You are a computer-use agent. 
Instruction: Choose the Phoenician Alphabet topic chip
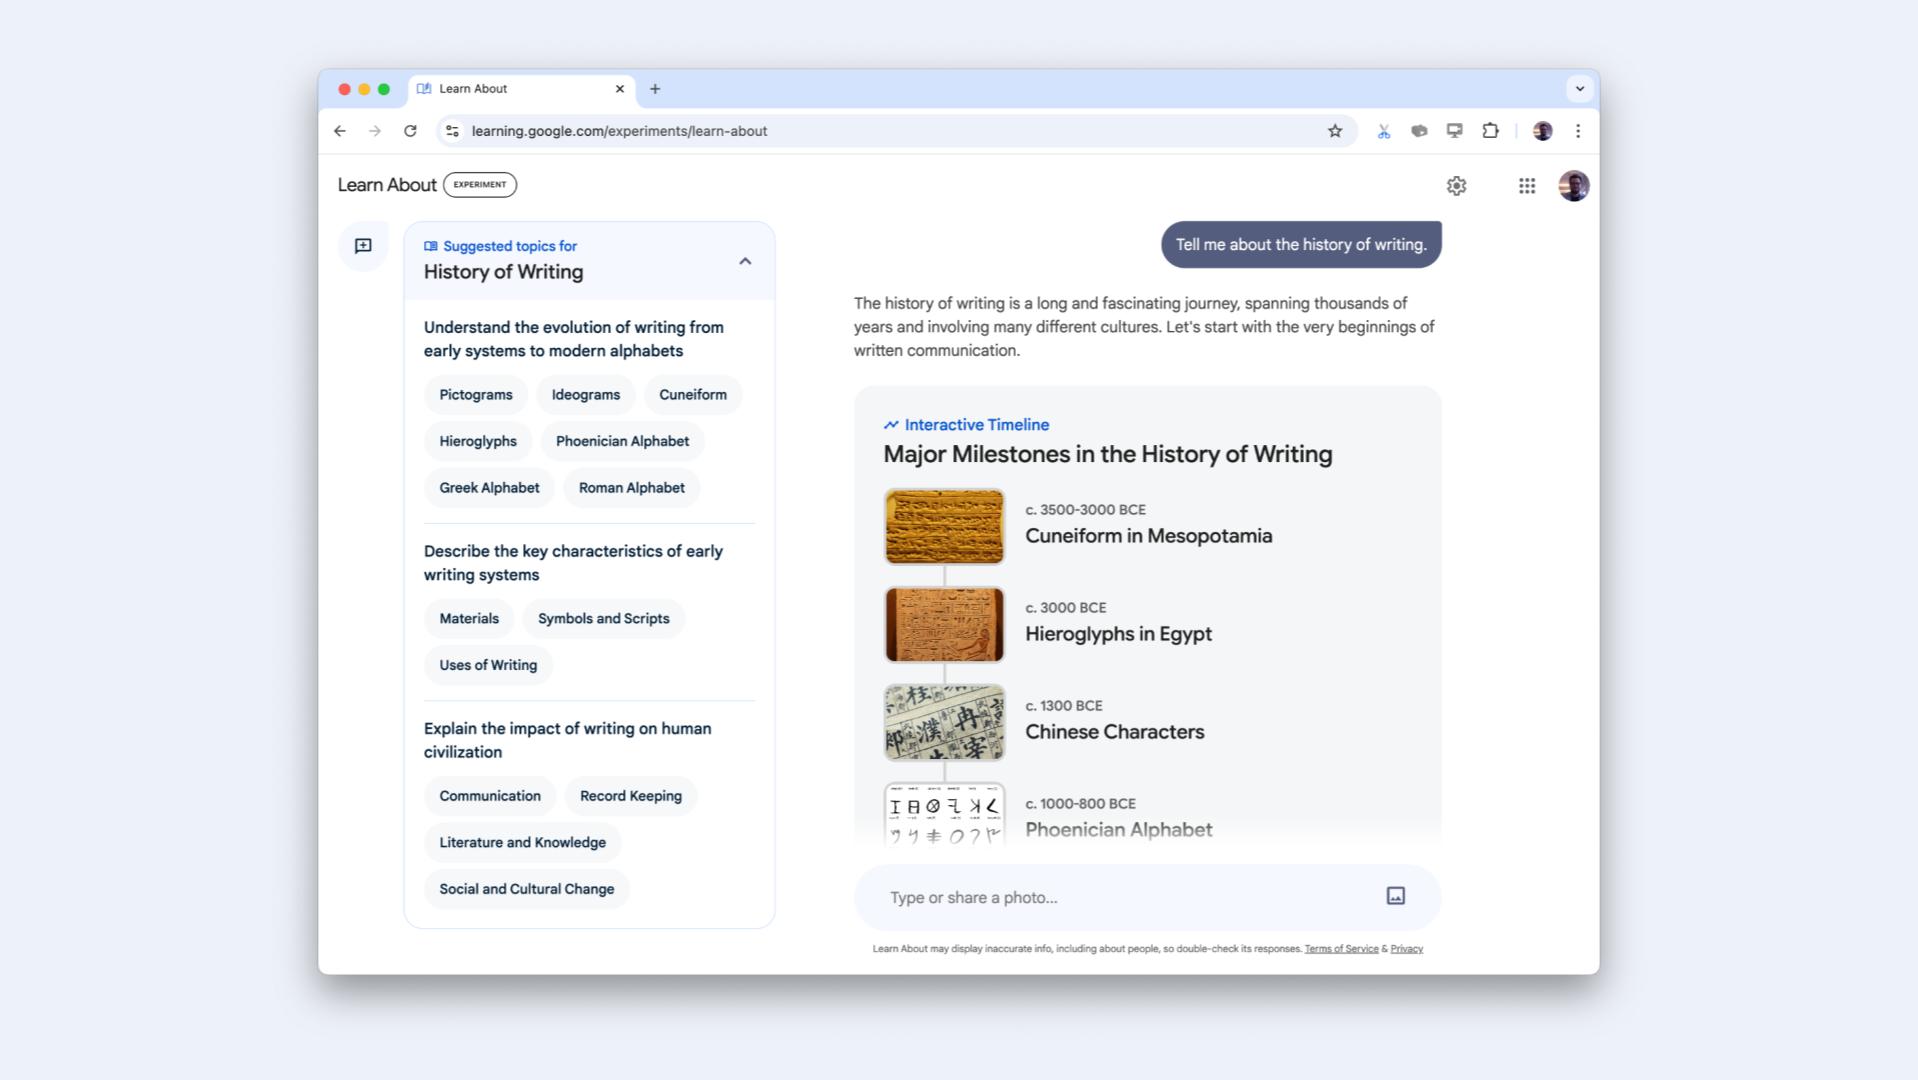coord(622,441)
